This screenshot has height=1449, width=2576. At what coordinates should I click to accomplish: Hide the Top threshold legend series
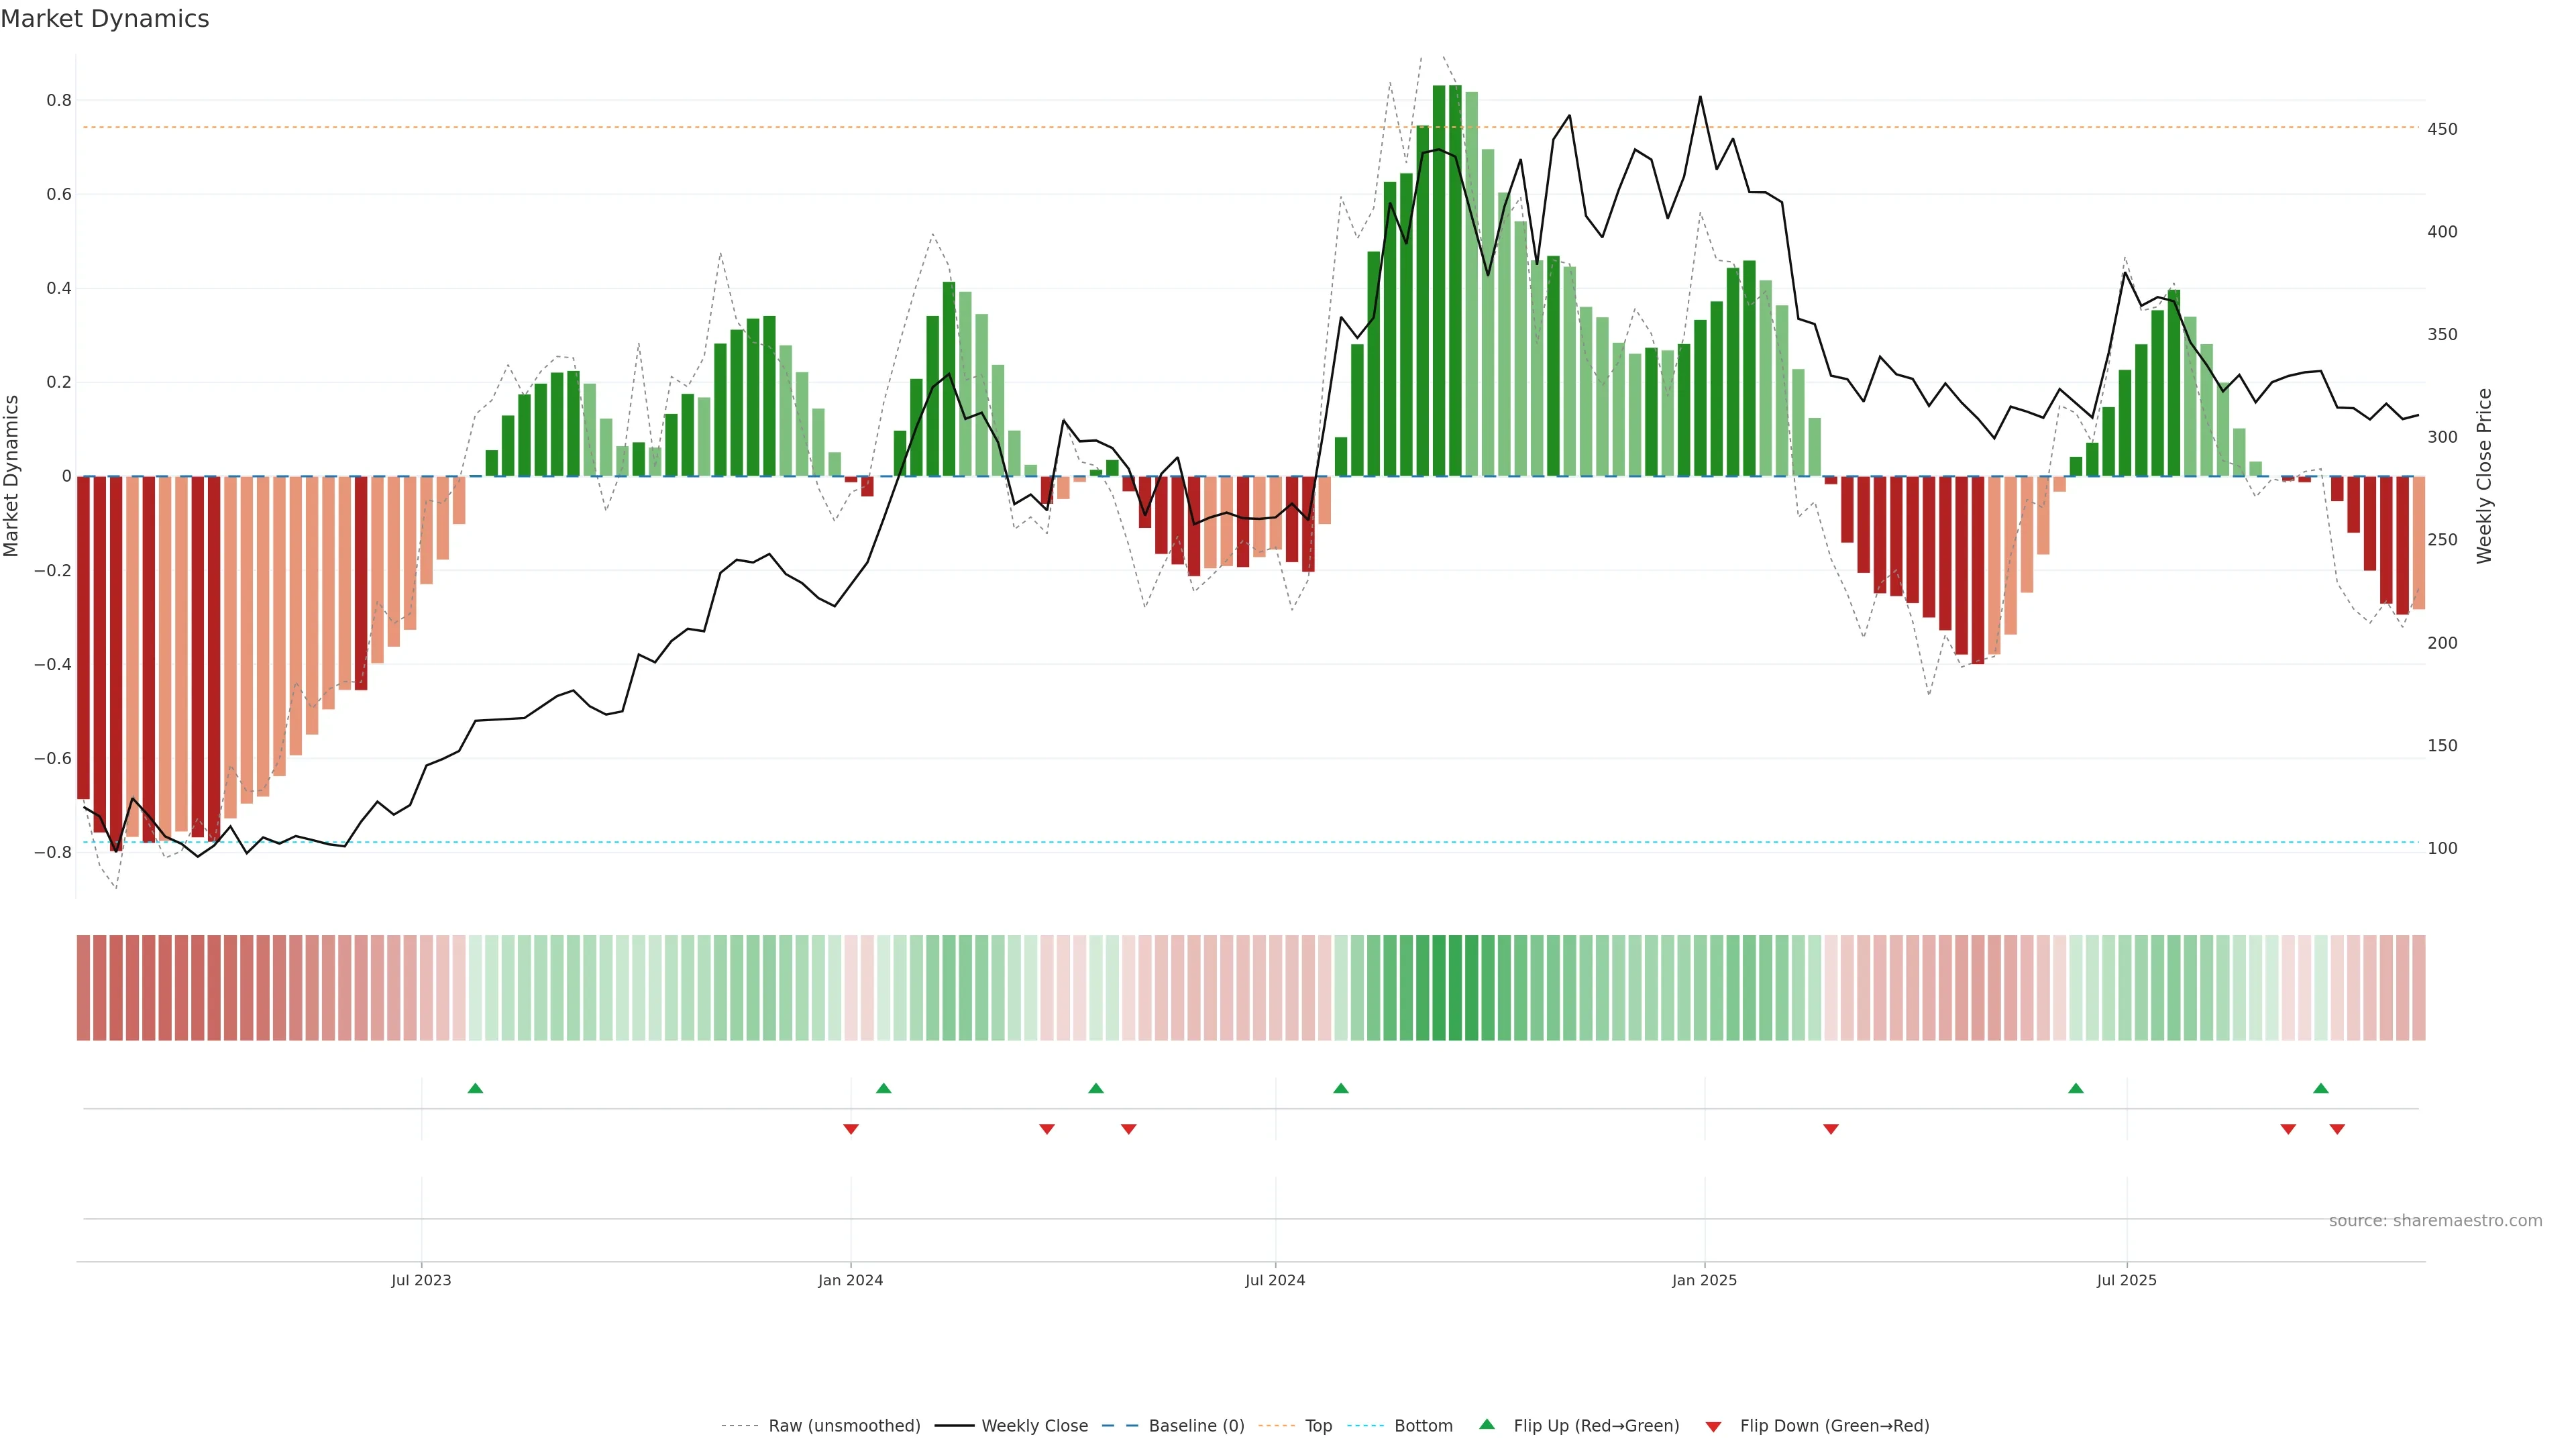click(1318, 1426)
